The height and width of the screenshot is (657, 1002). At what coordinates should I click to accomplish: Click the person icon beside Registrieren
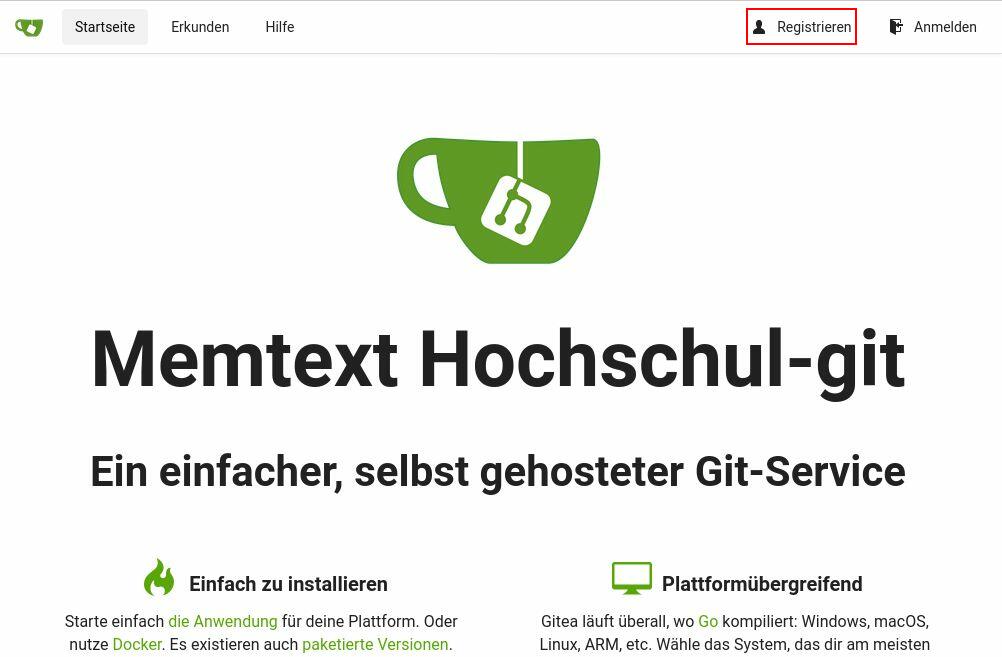point(759,27)
